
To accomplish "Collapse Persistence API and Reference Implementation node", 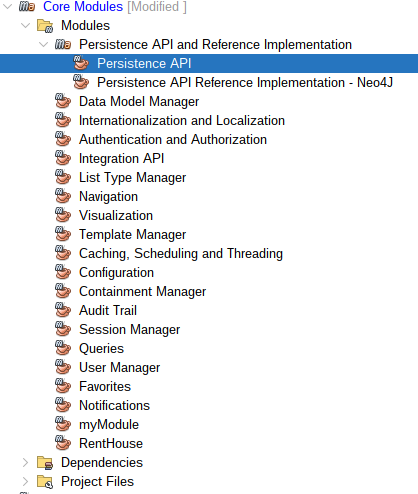I will coord(43,44).
